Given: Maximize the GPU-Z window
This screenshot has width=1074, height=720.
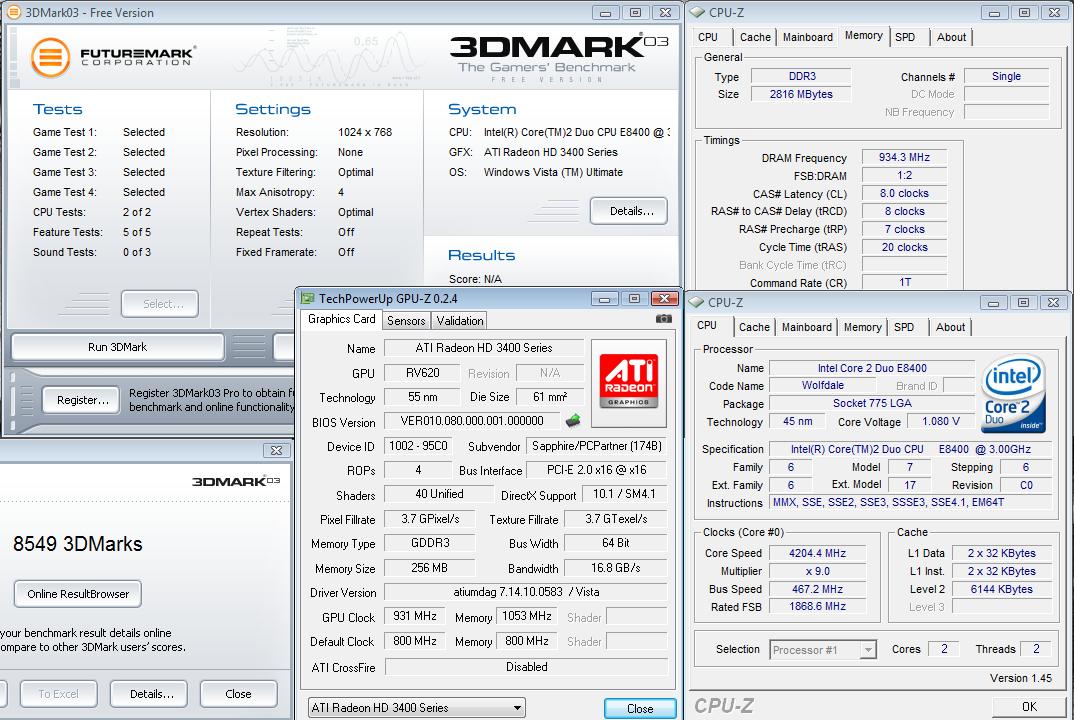Looking at the screenshot, I should 634,299.
